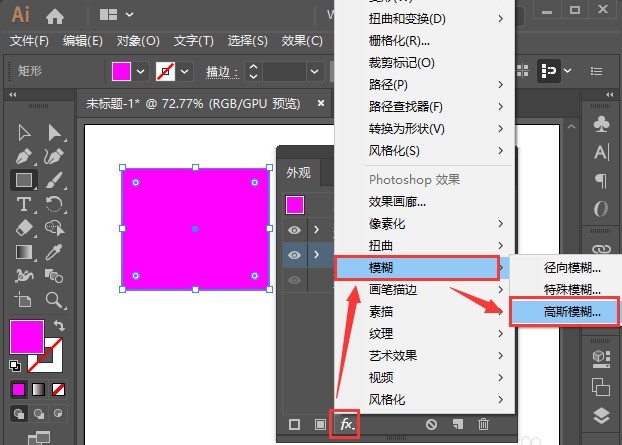The image size is (622, 445).
Task: Select the Type tool
Action: (x=24, y=204)
